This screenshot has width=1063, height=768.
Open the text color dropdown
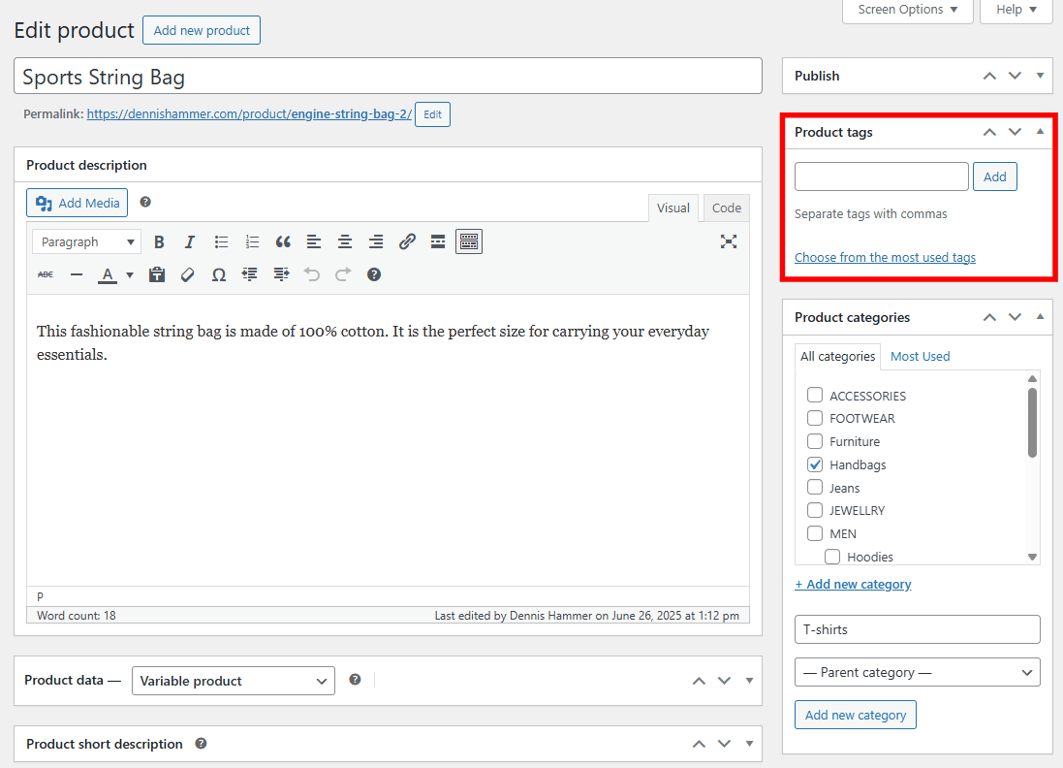pos(130,274)
